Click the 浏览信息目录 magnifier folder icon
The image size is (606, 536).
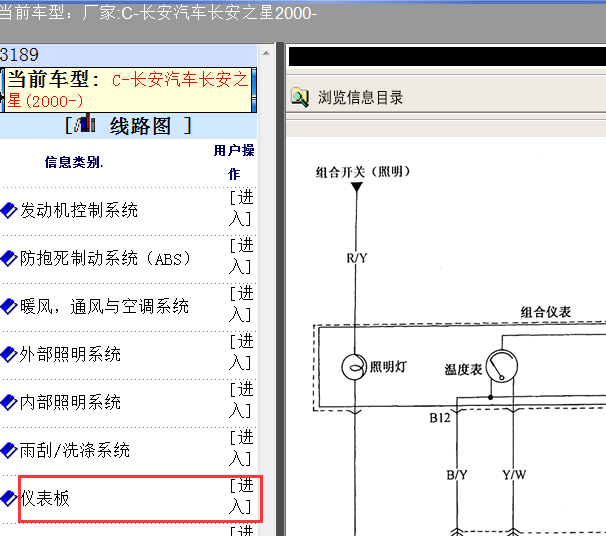[x=300, y=97]
